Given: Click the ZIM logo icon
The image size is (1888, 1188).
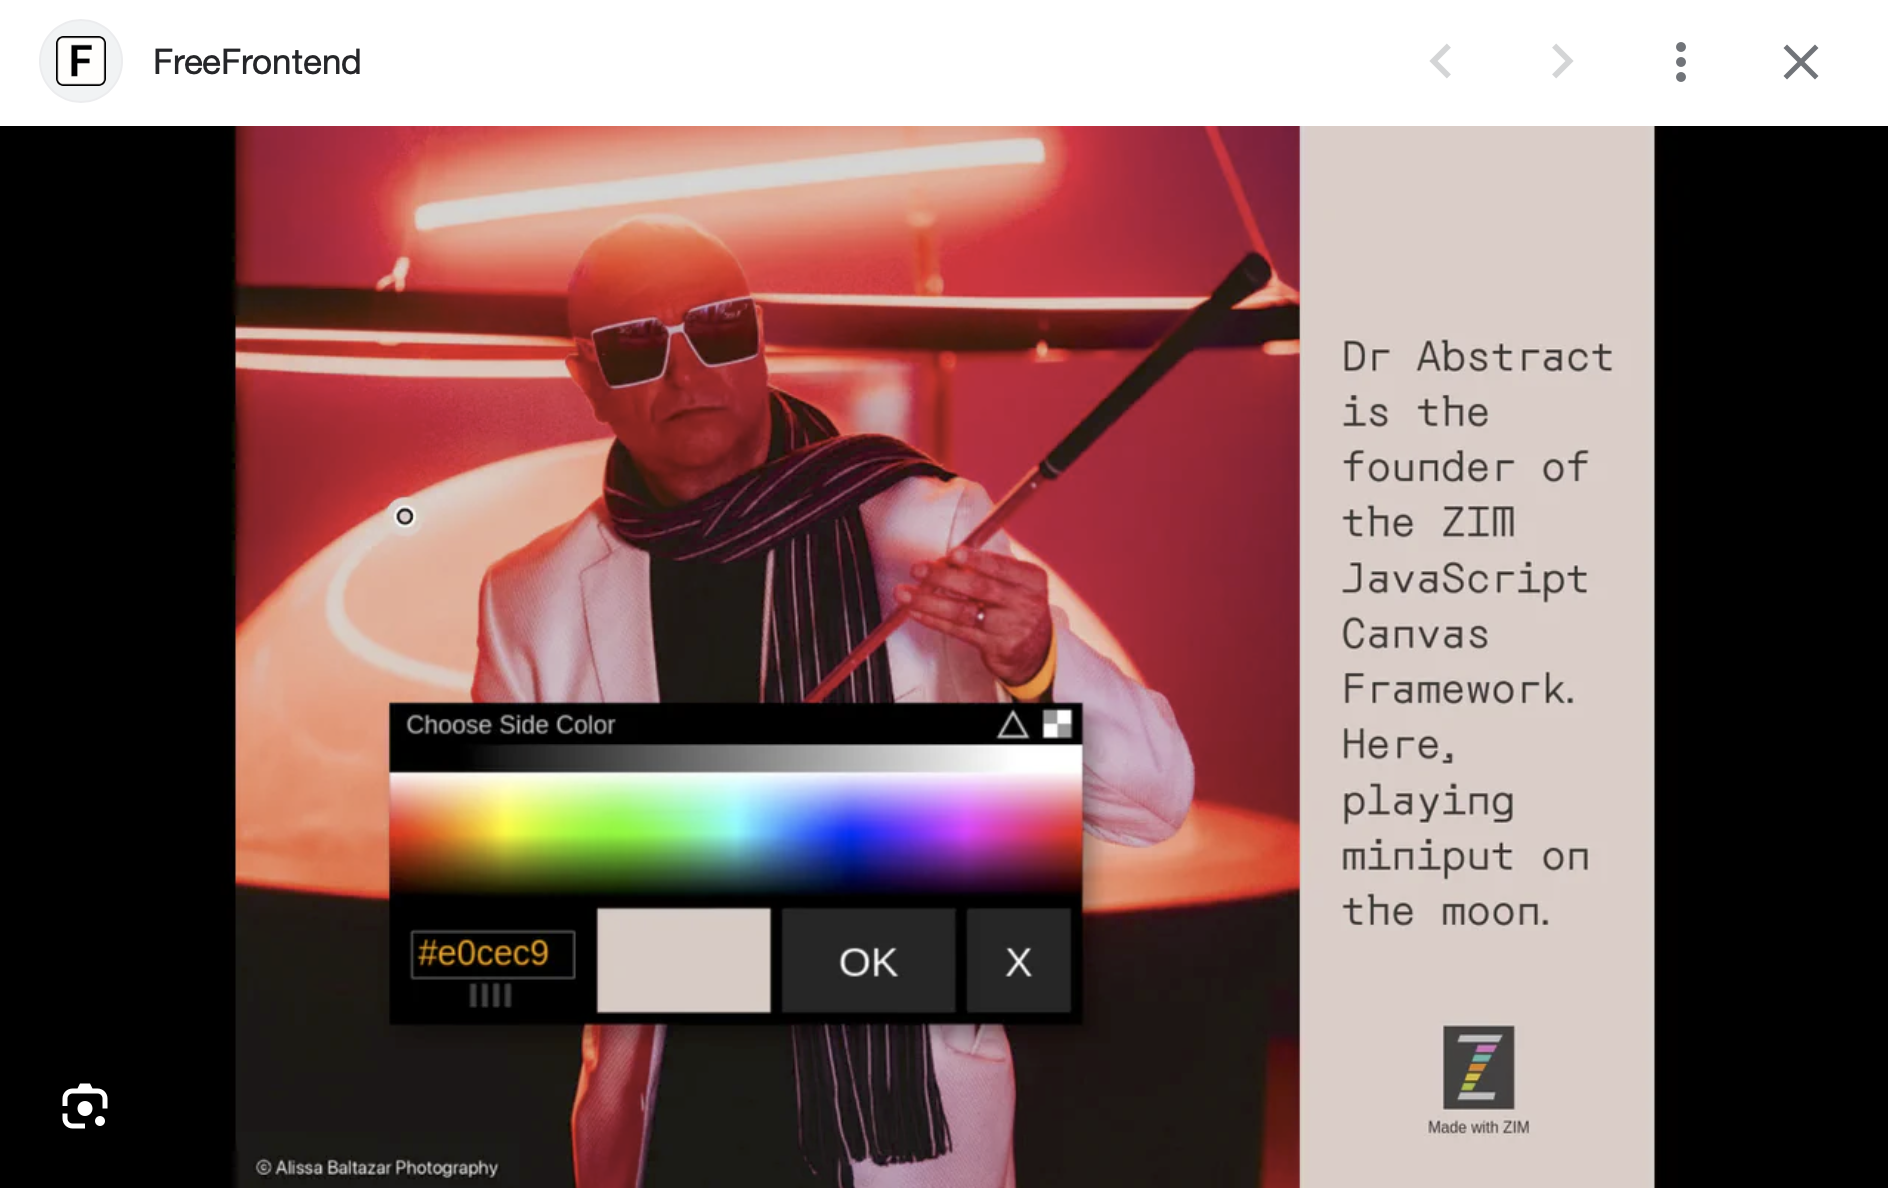Looking at the screenshot, I should coord(1478,1067).
